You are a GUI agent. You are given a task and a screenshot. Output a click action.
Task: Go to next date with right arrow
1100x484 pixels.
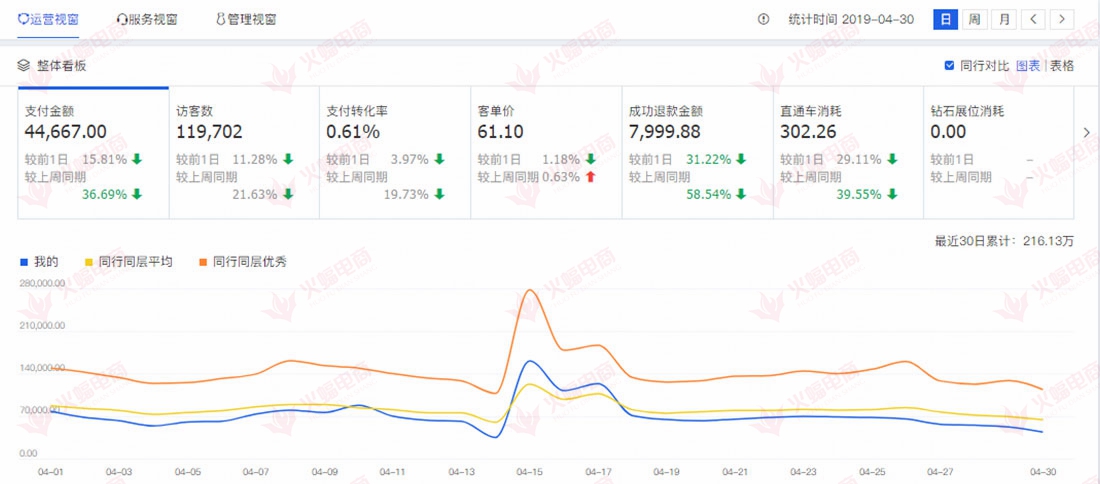(1061, 19)
